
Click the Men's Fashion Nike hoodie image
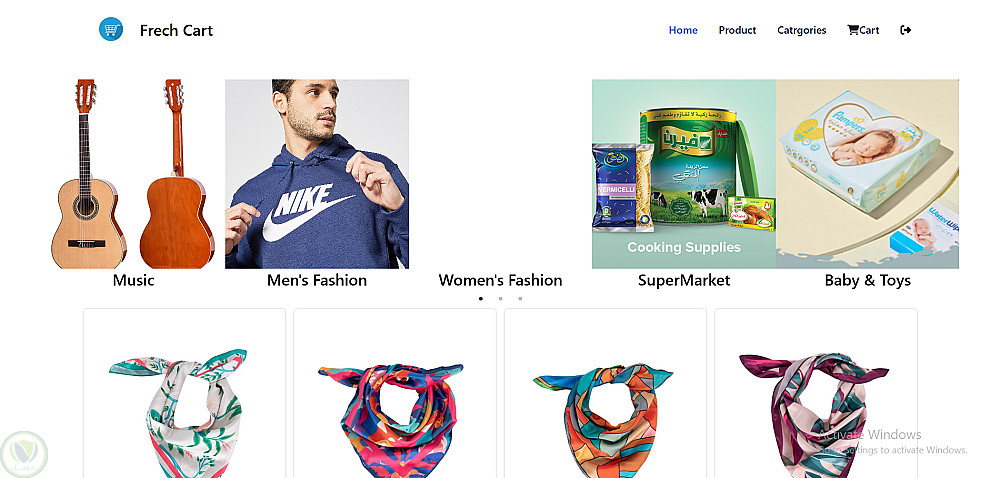[317, 174]
